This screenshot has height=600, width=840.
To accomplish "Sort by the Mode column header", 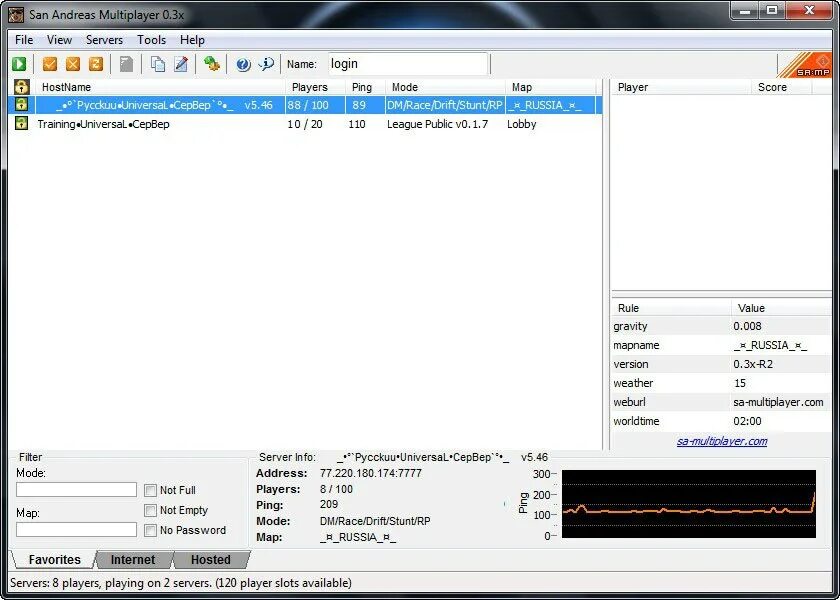I will click(x=445, y=87).
